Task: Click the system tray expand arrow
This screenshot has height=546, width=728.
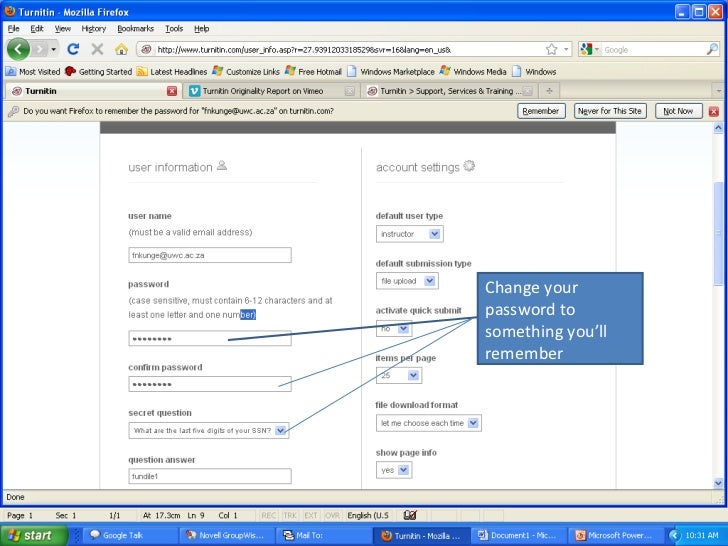Action: pos(675,535)
